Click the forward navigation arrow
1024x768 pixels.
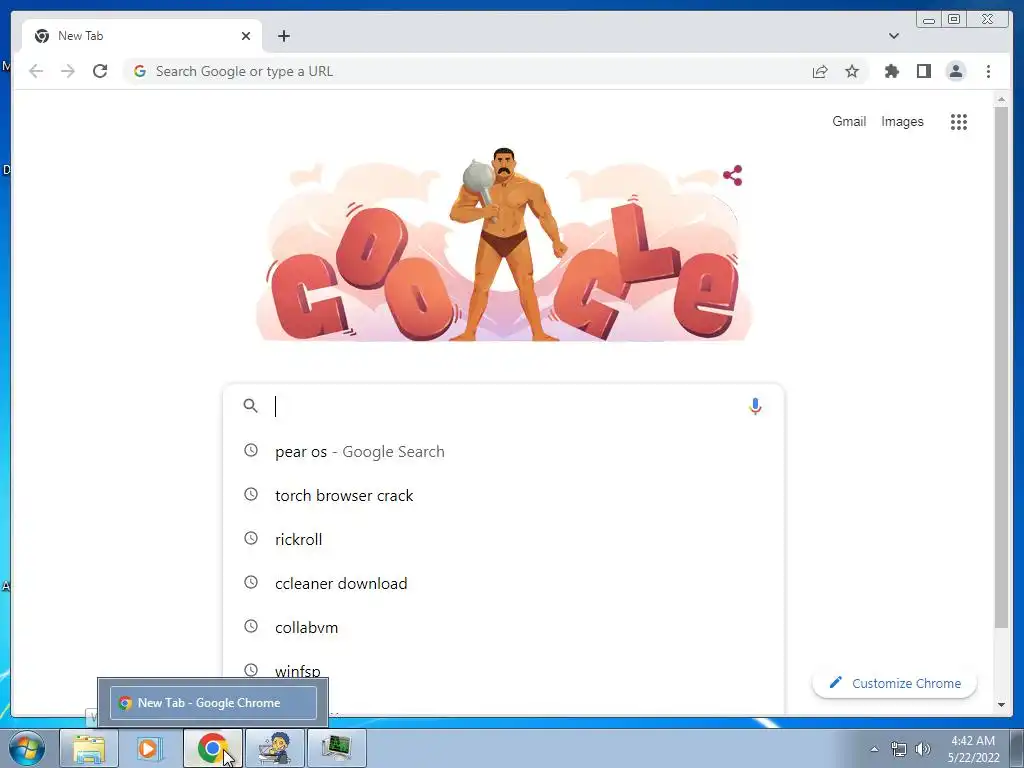(x=68, y=71)
